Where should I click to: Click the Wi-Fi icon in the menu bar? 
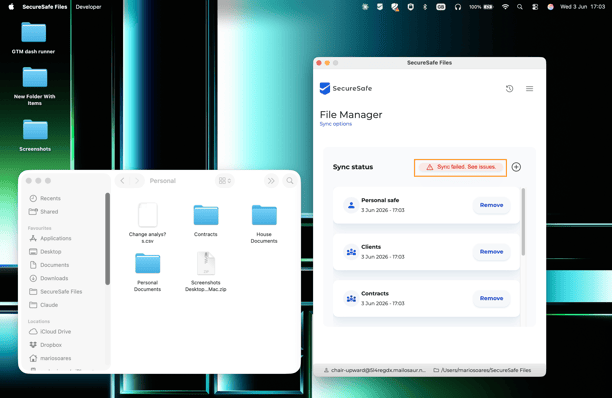[505, 7]
